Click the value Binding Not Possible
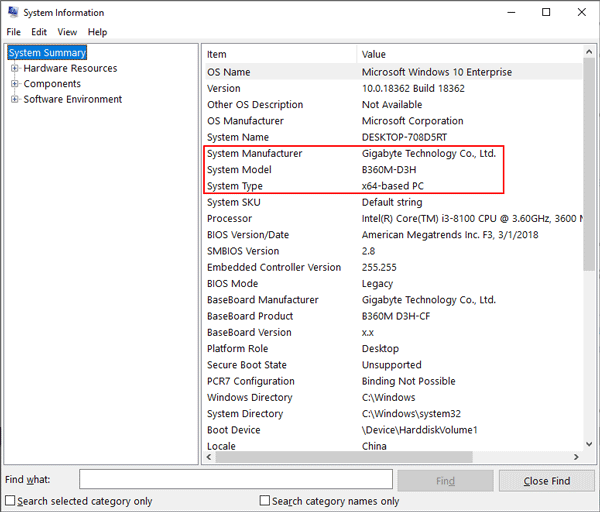Screen dimensions: 600x512 pos(408,381)
